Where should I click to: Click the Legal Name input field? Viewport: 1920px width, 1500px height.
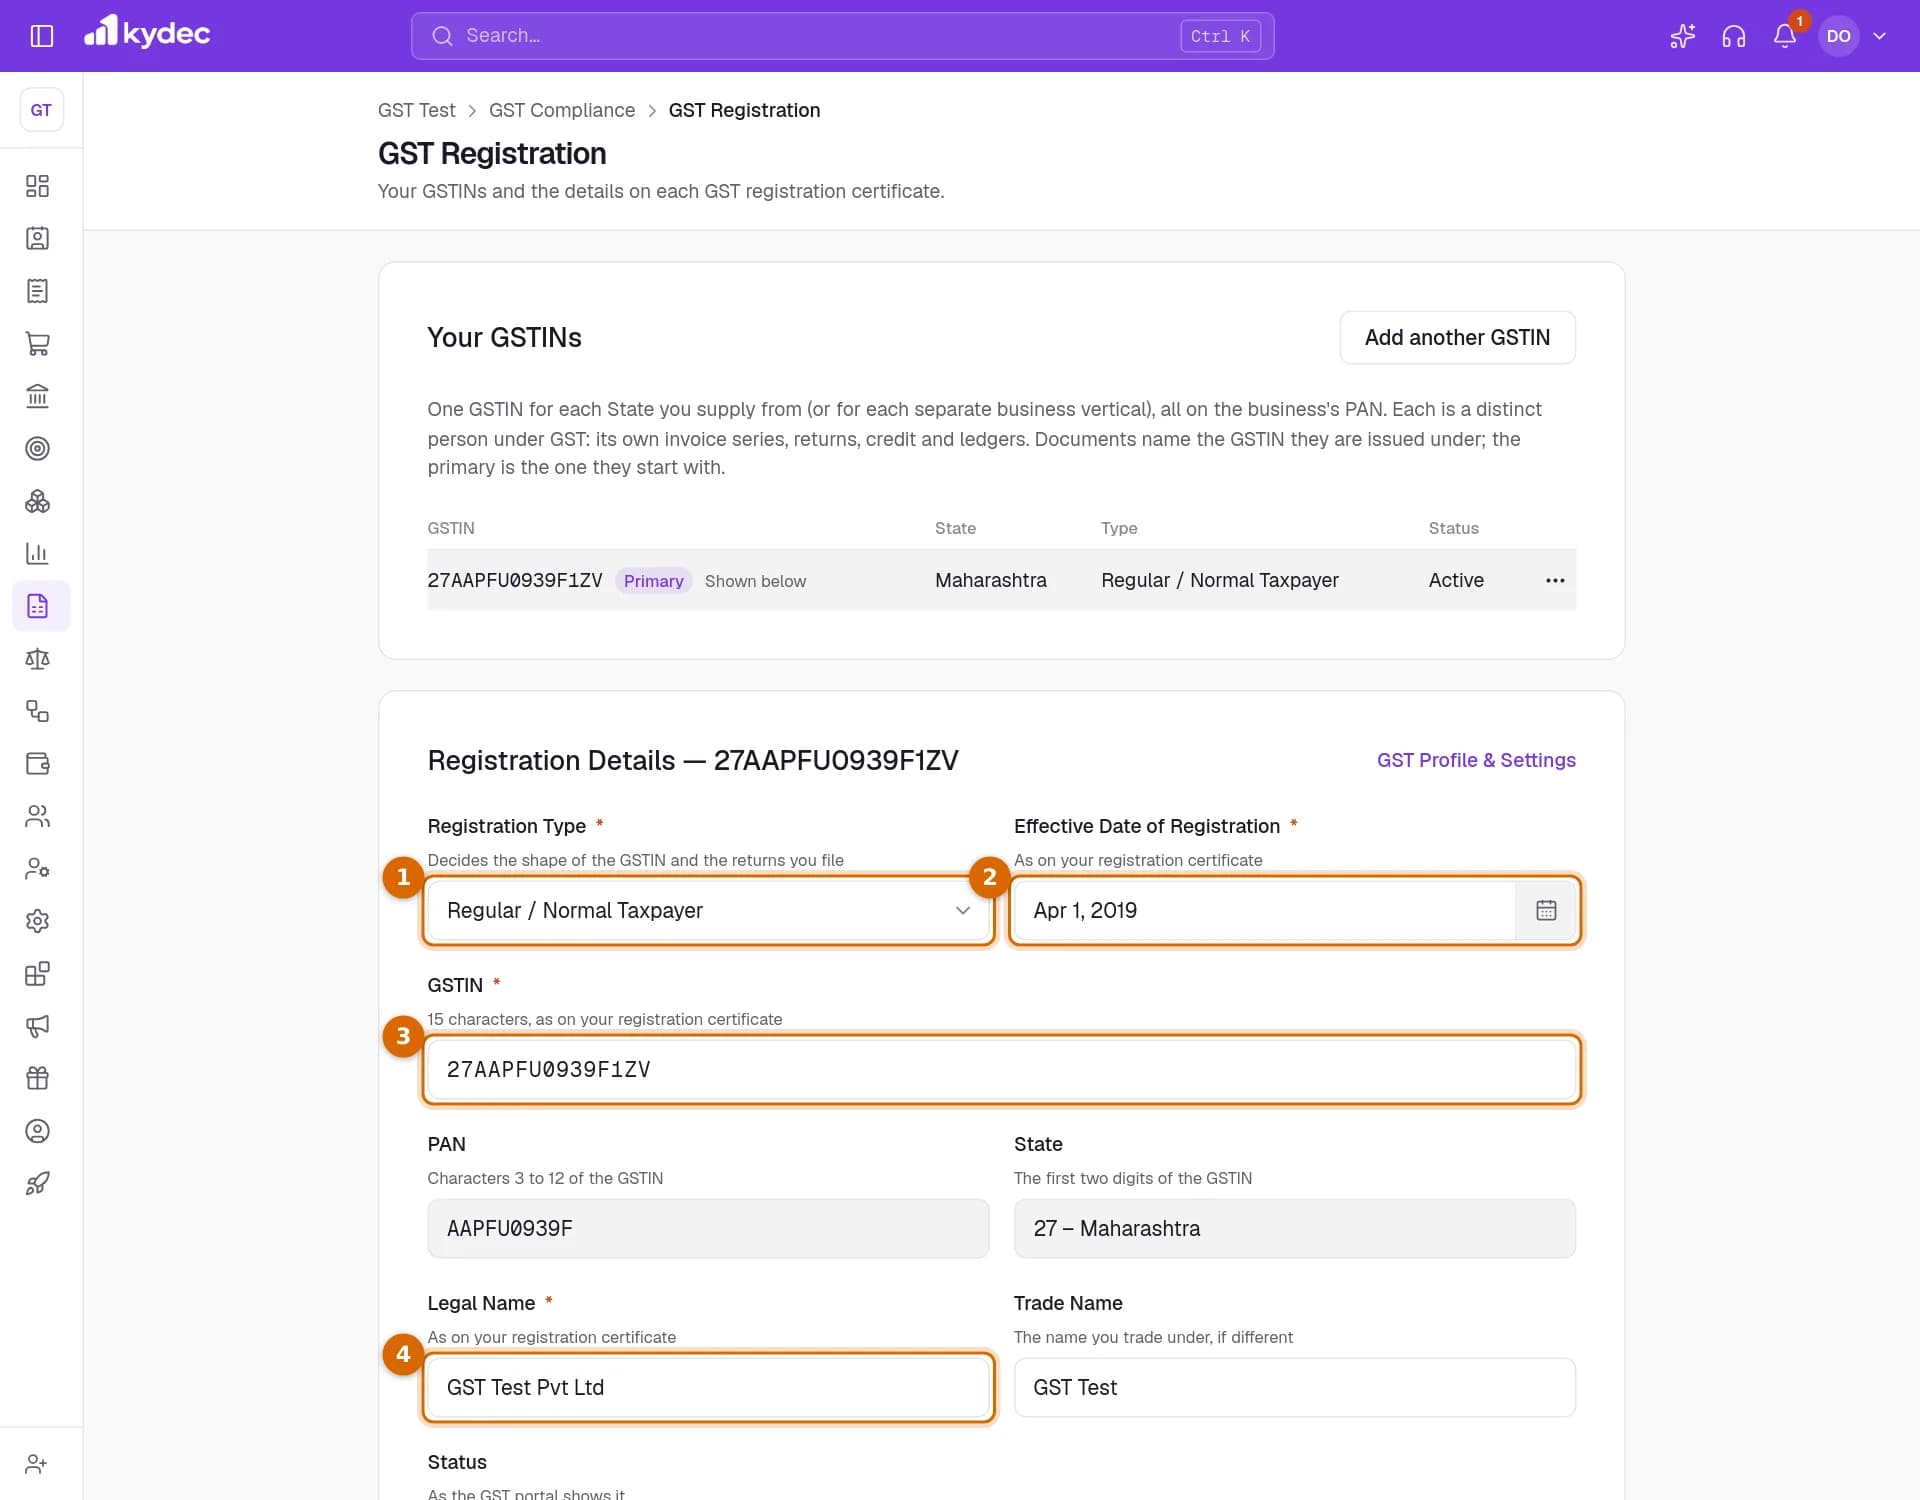coord(708,1387)
